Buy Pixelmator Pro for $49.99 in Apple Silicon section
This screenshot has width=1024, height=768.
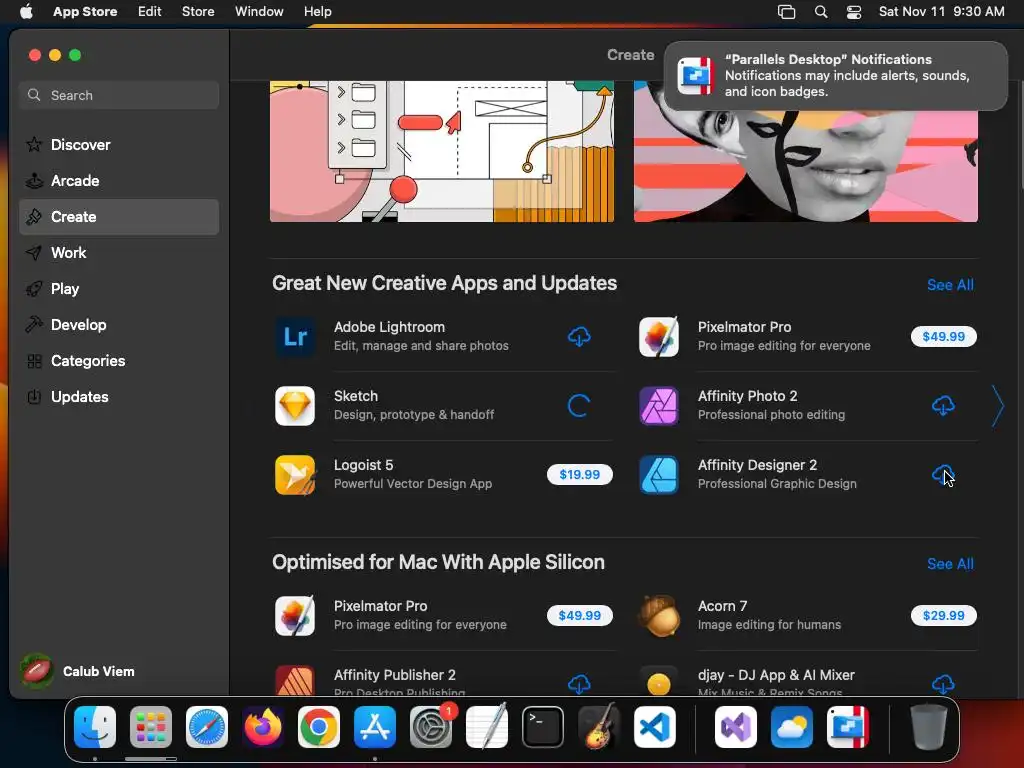[579, 616]
